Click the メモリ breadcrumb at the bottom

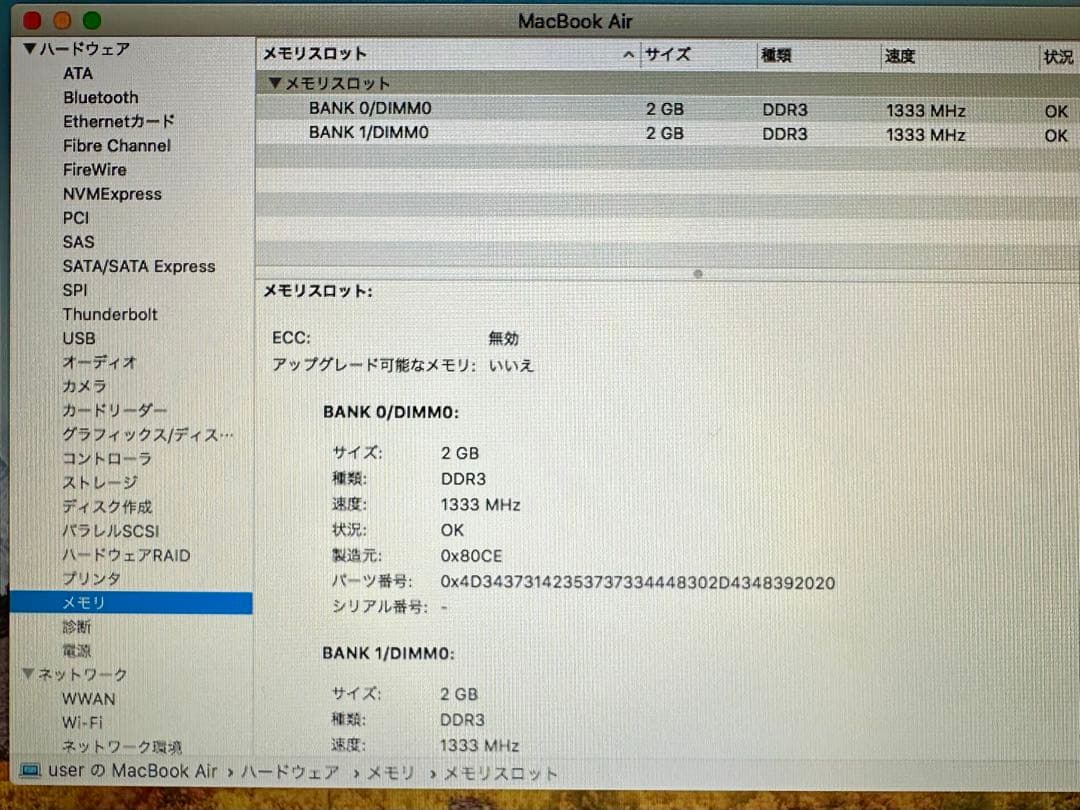click(x=389, y=772)
